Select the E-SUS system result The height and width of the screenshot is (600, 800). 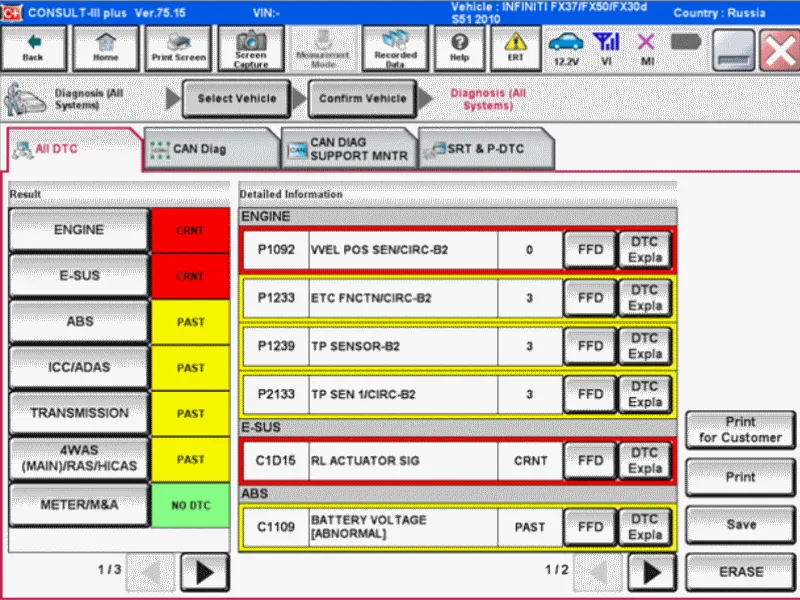[x=79, y=276]
